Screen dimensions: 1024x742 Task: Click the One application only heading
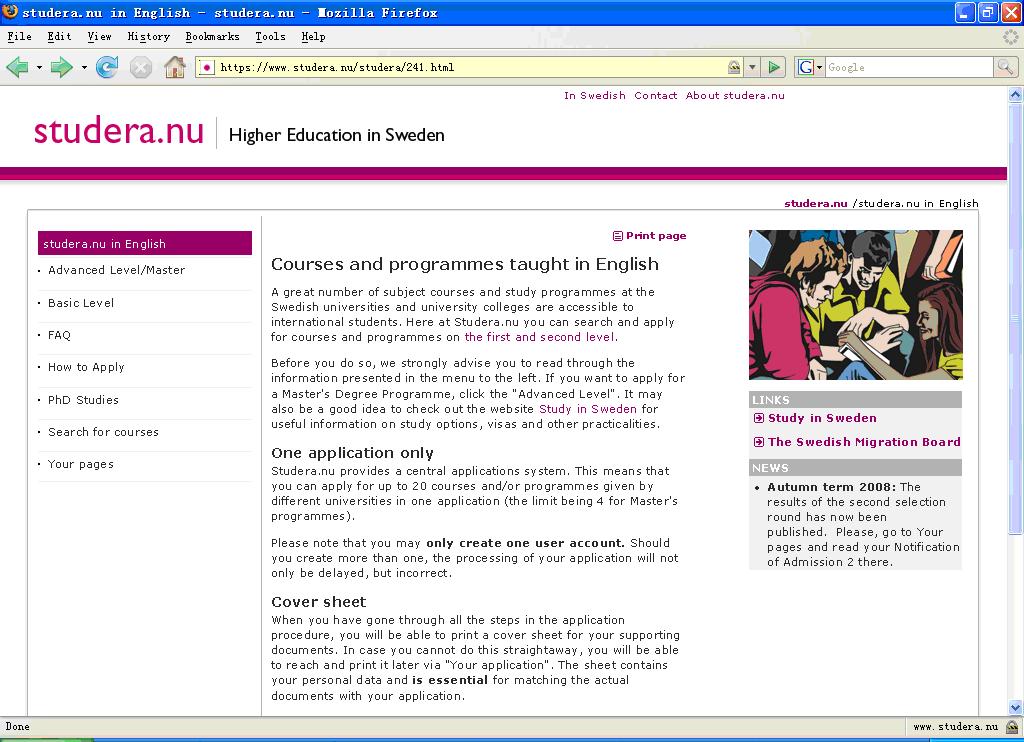pyautogui.click(x=353, y=453)
